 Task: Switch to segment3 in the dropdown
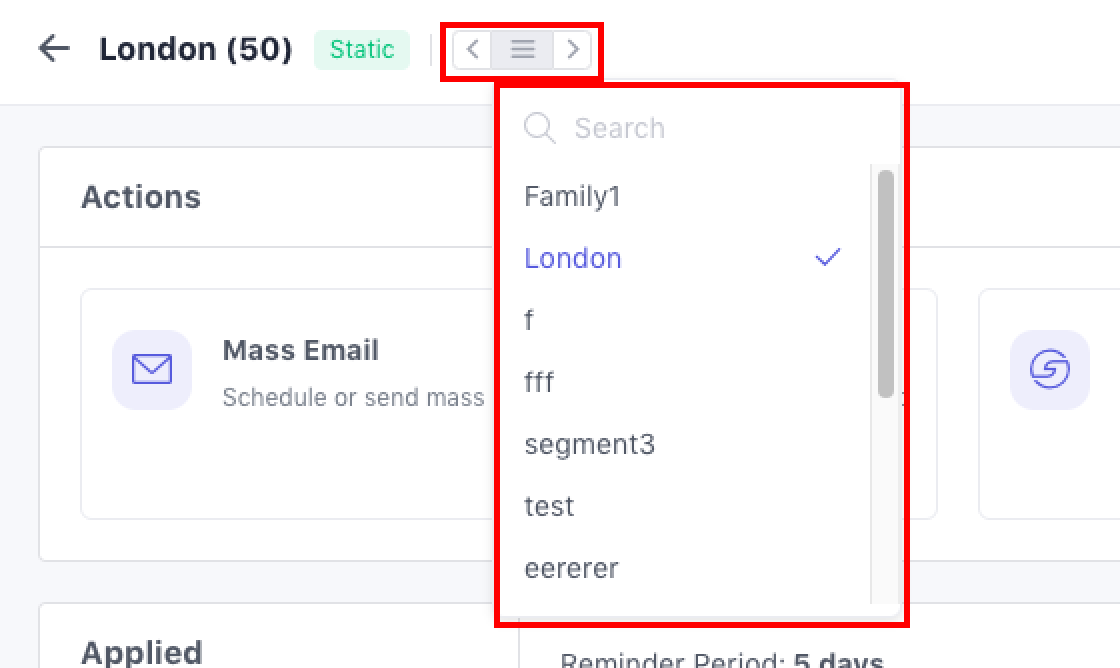point(590,444)
